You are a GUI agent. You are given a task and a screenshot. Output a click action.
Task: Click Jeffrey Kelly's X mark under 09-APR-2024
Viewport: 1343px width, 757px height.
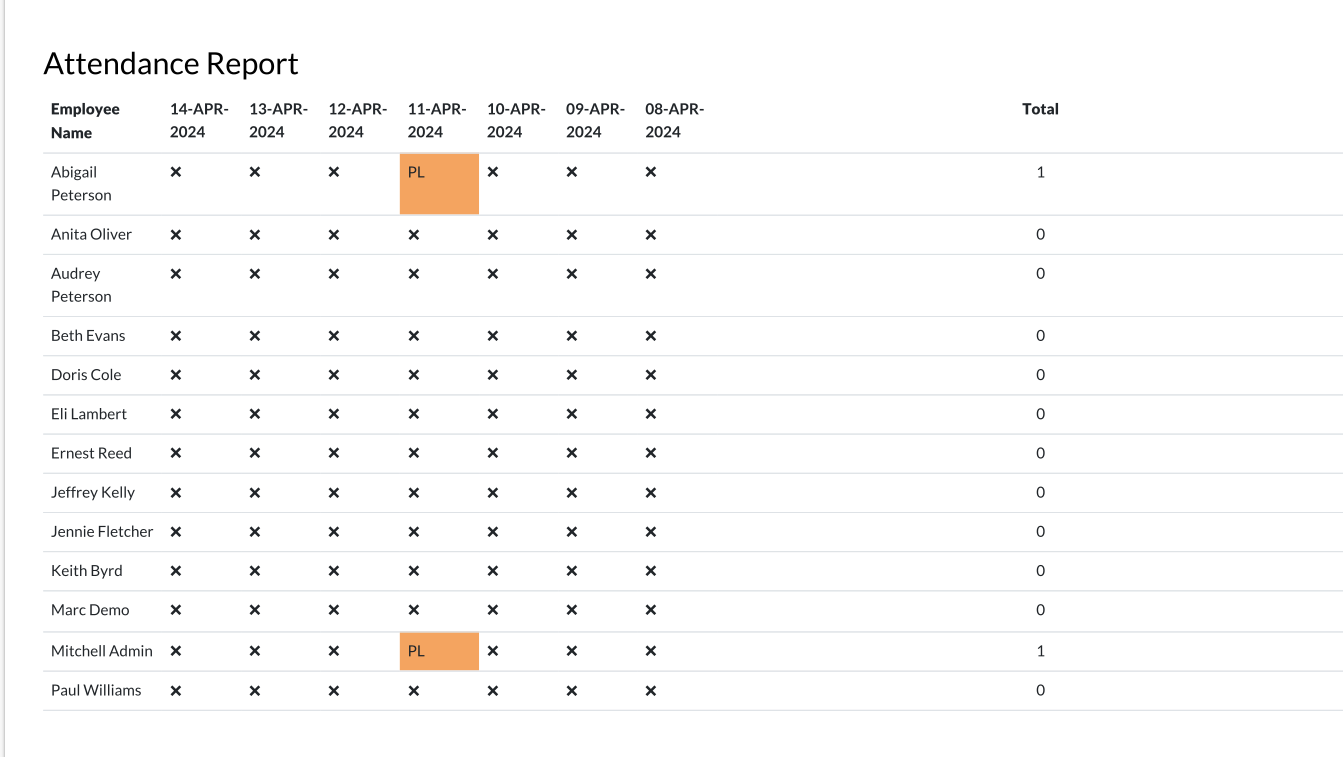(572, 492)
